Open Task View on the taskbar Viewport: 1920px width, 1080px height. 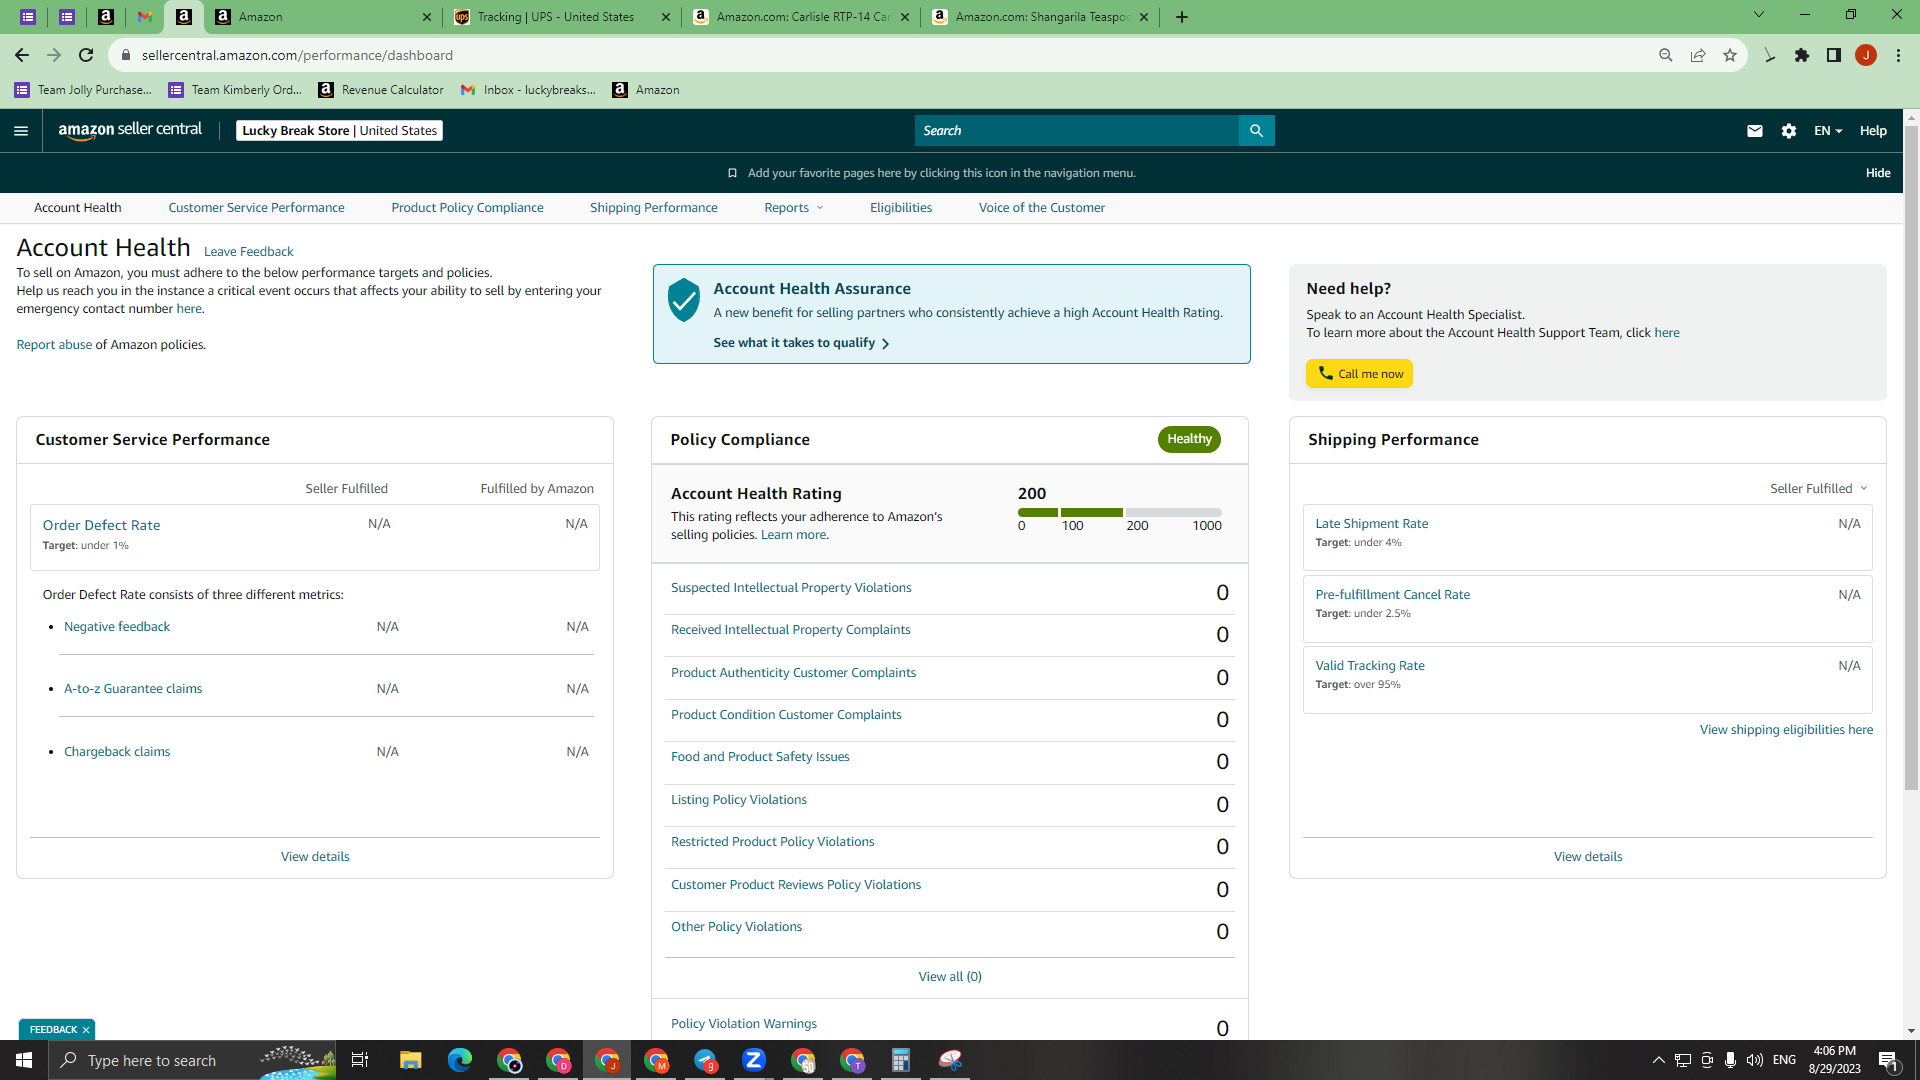pos(360,1060)
